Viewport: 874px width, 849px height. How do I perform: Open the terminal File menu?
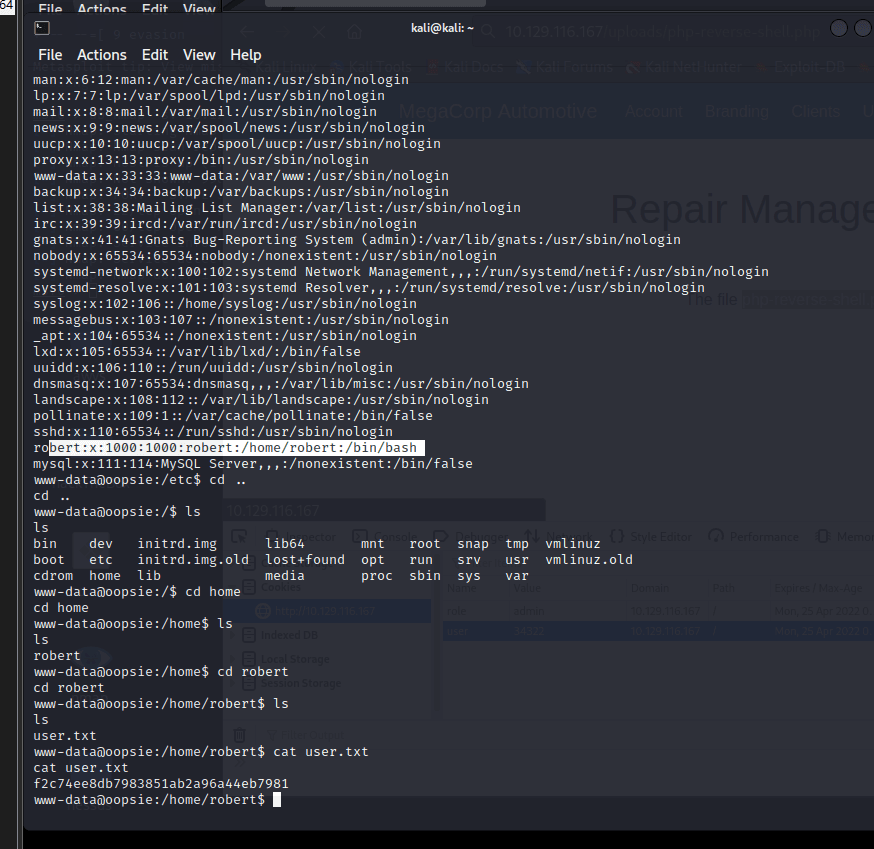pyautogui.click(x=50, y=55)
